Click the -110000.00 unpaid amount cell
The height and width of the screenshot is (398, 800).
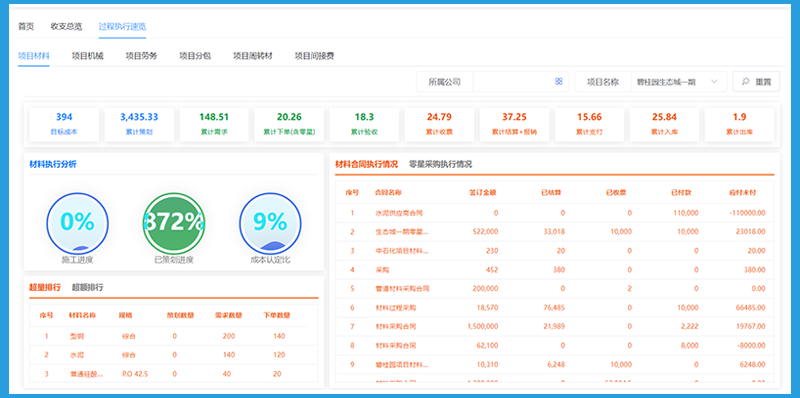click(x=748, y=213)
